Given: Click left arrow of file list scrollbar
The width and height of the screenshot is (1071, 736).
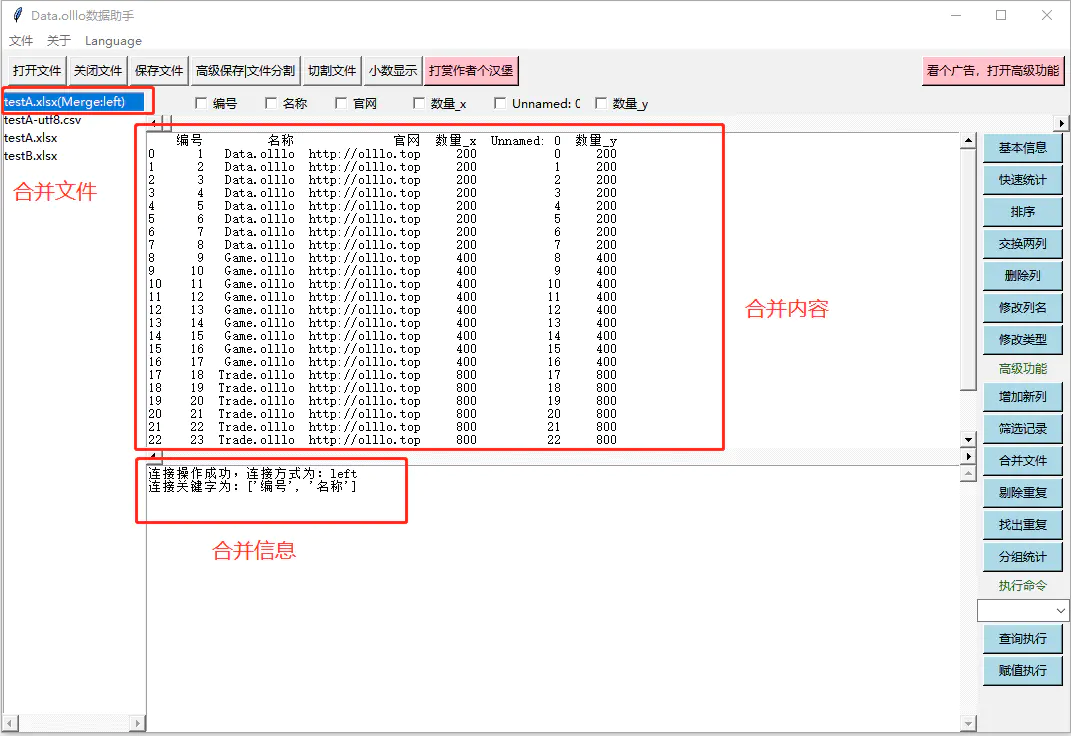Looking at the screenshot, I should (10, 723).
